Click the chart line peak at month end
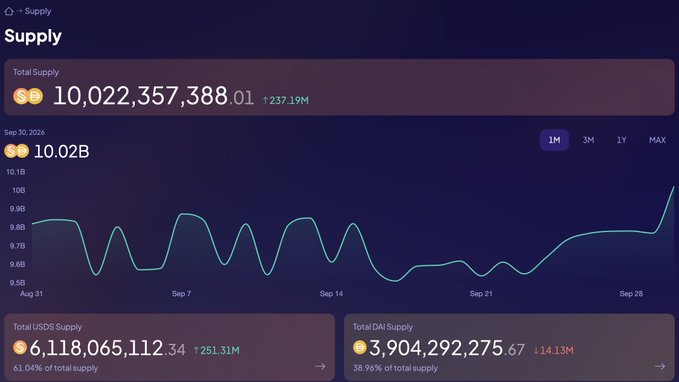679x382 pixels. click(x=673, y=188)
